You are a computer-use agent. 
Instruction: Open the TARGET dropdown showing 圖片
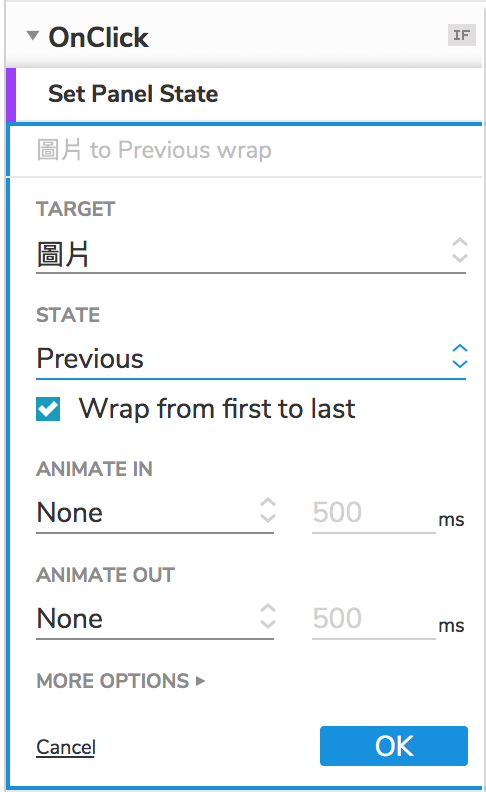pyautogui.click(x=251, y=254)
